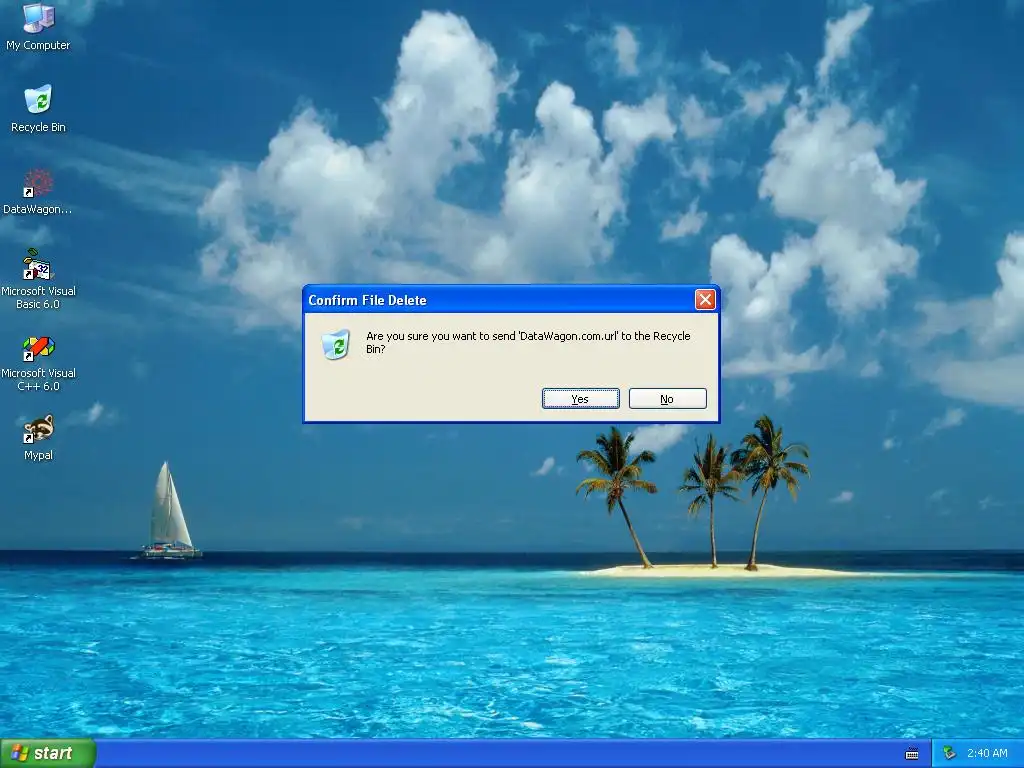
Task: Click the on-screen keyboard tray icon
Action: (912, 754)
